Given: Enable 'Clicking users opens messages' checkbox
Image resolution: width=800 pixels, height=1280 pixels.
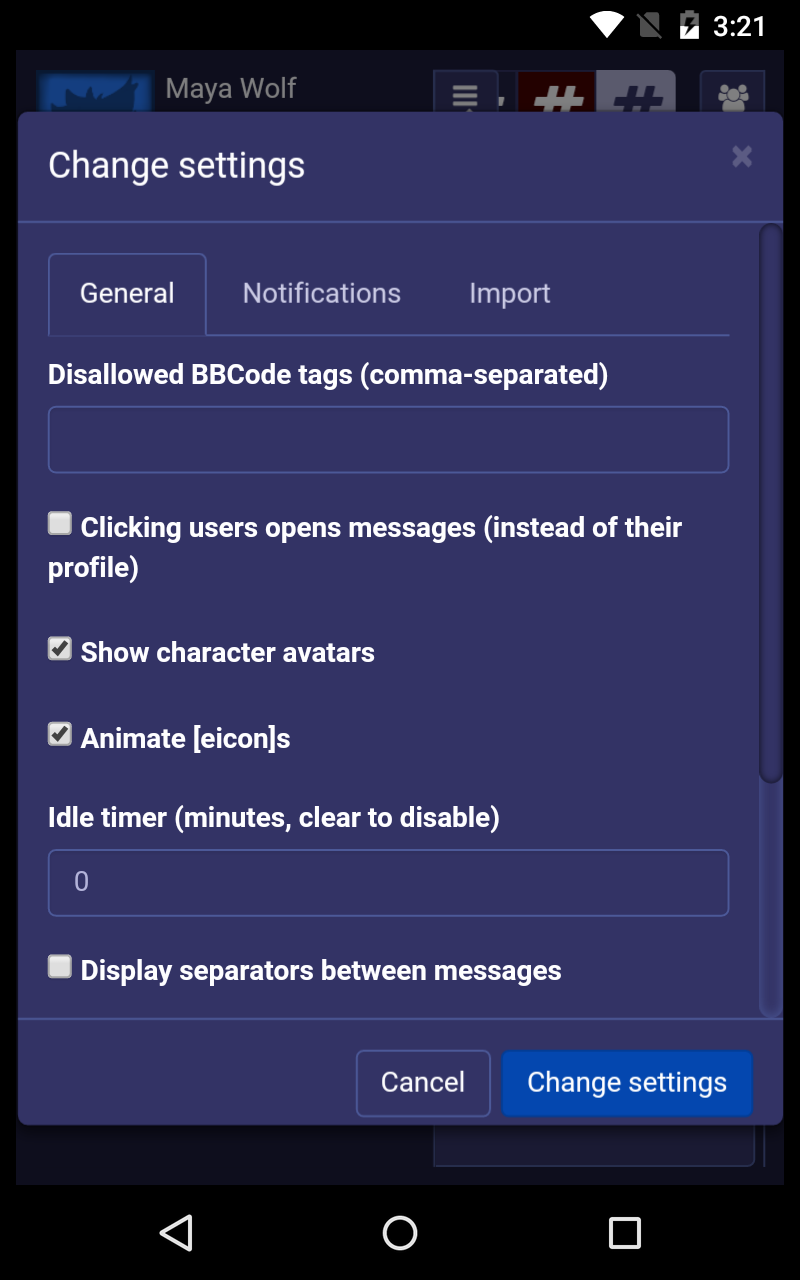Looking at the screenshot, I should click(x=59, y=522).
